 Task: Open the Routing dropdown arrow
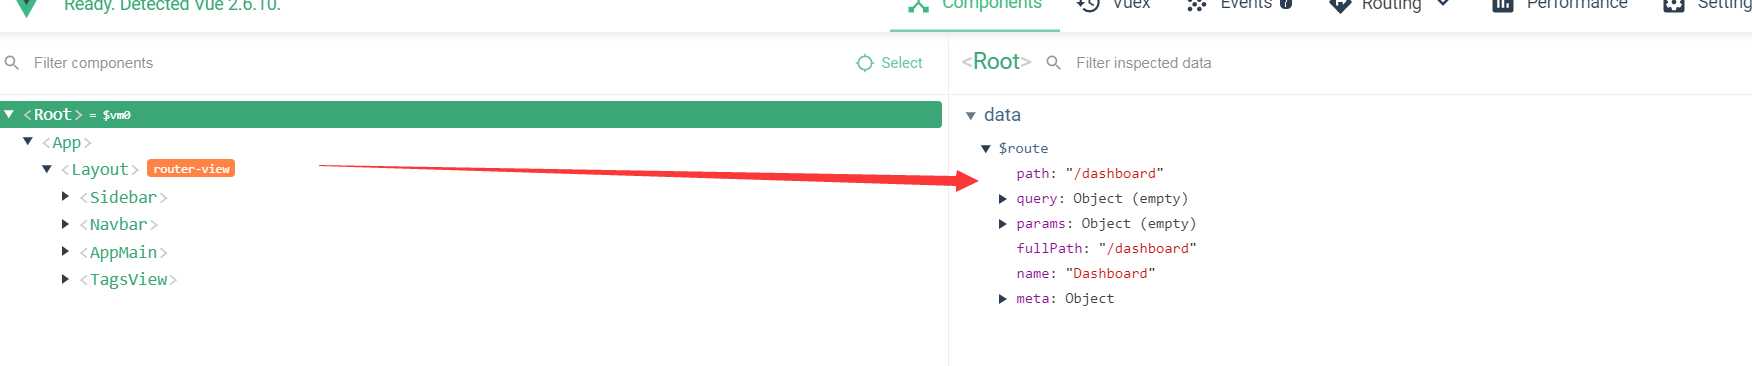coord(1443,5)
